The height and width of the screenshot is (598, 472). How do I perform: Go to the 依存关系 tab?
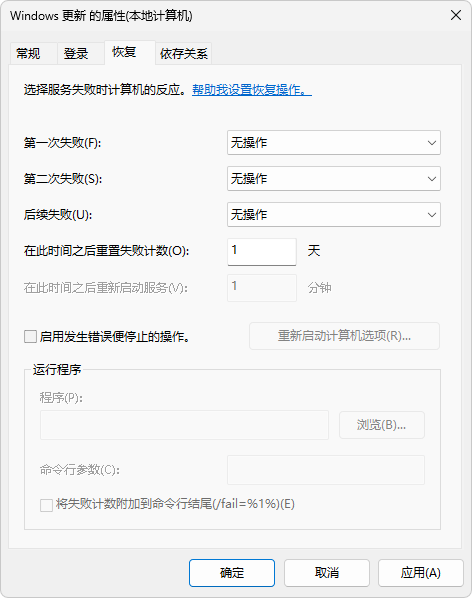[183, 53]
